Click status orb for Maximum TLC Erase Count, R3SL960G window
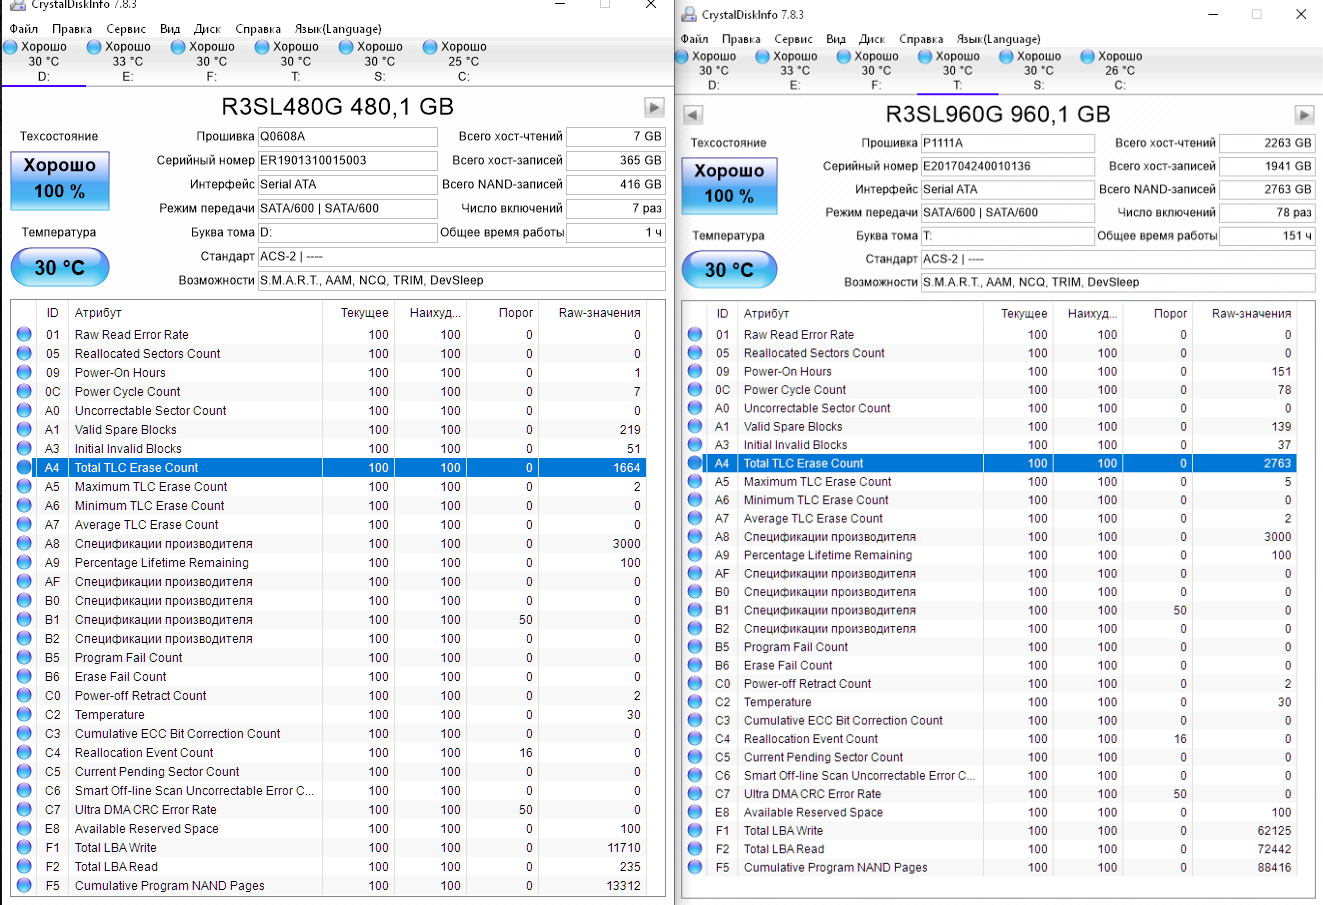 (695, 482)
